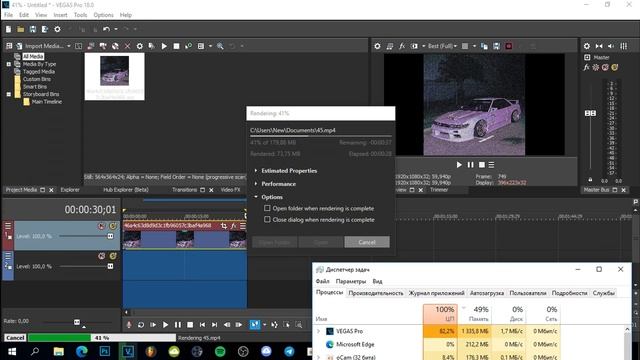Click the dim output speaker icon

(x=611, y=46)
